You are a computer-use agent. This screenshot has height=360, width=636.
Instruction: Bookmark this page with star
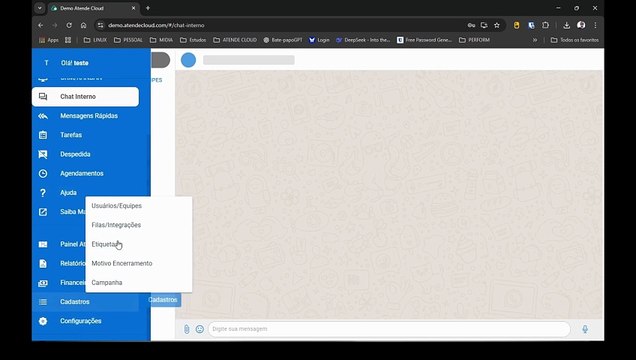point(496,25)
